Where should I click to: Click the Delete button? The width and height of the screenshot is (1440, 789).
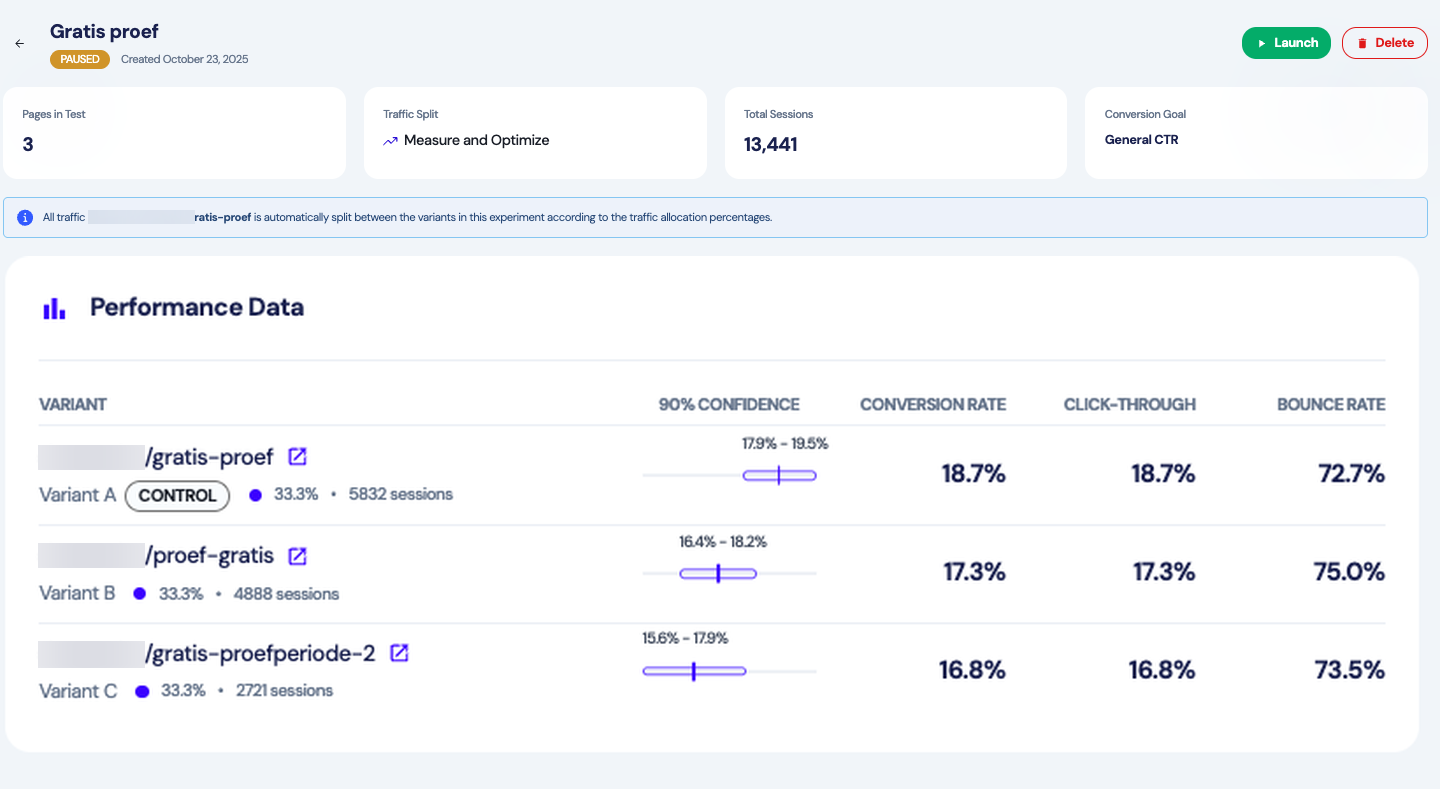(x=1385, y=42)
